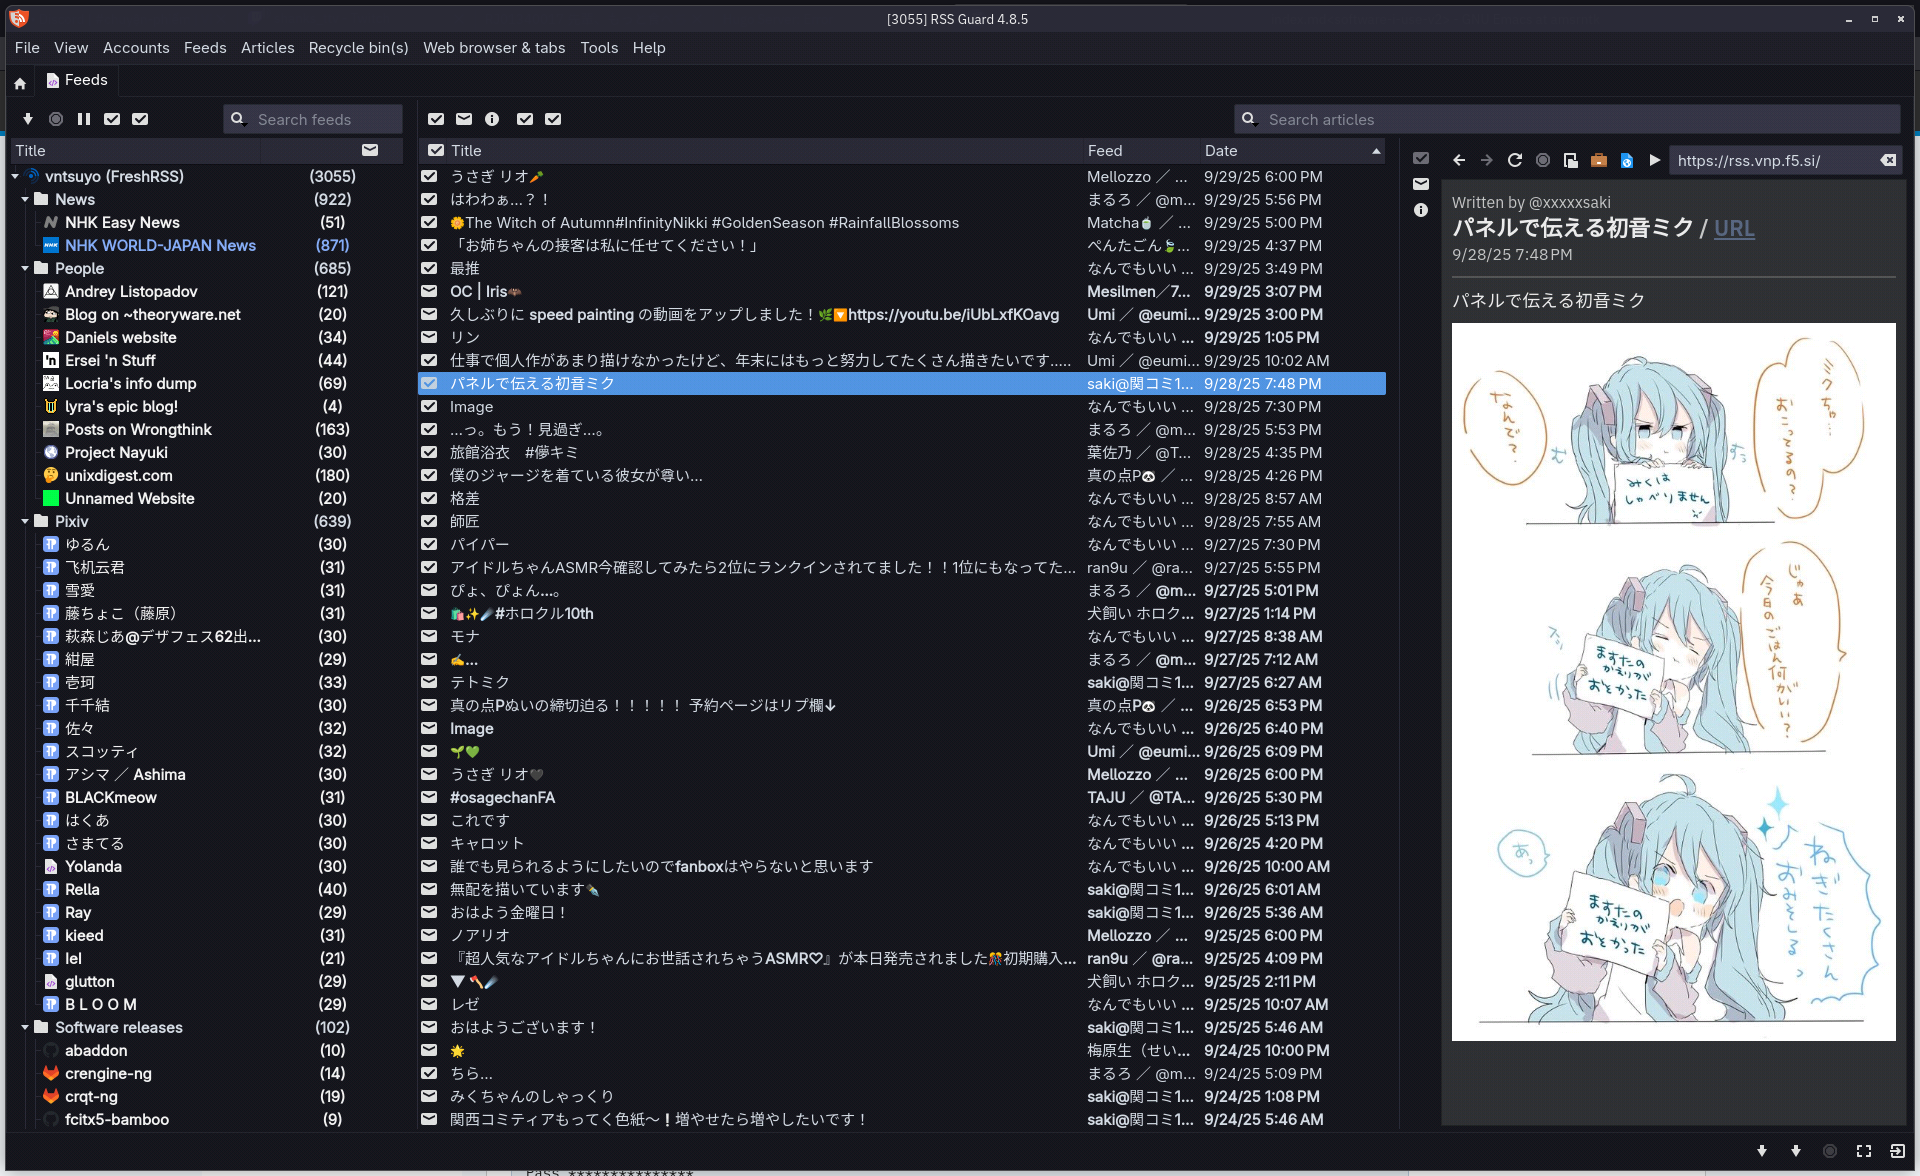Open the Feeds menu
Viewport: 1920px width, 1176px height.
pos(205,47)
